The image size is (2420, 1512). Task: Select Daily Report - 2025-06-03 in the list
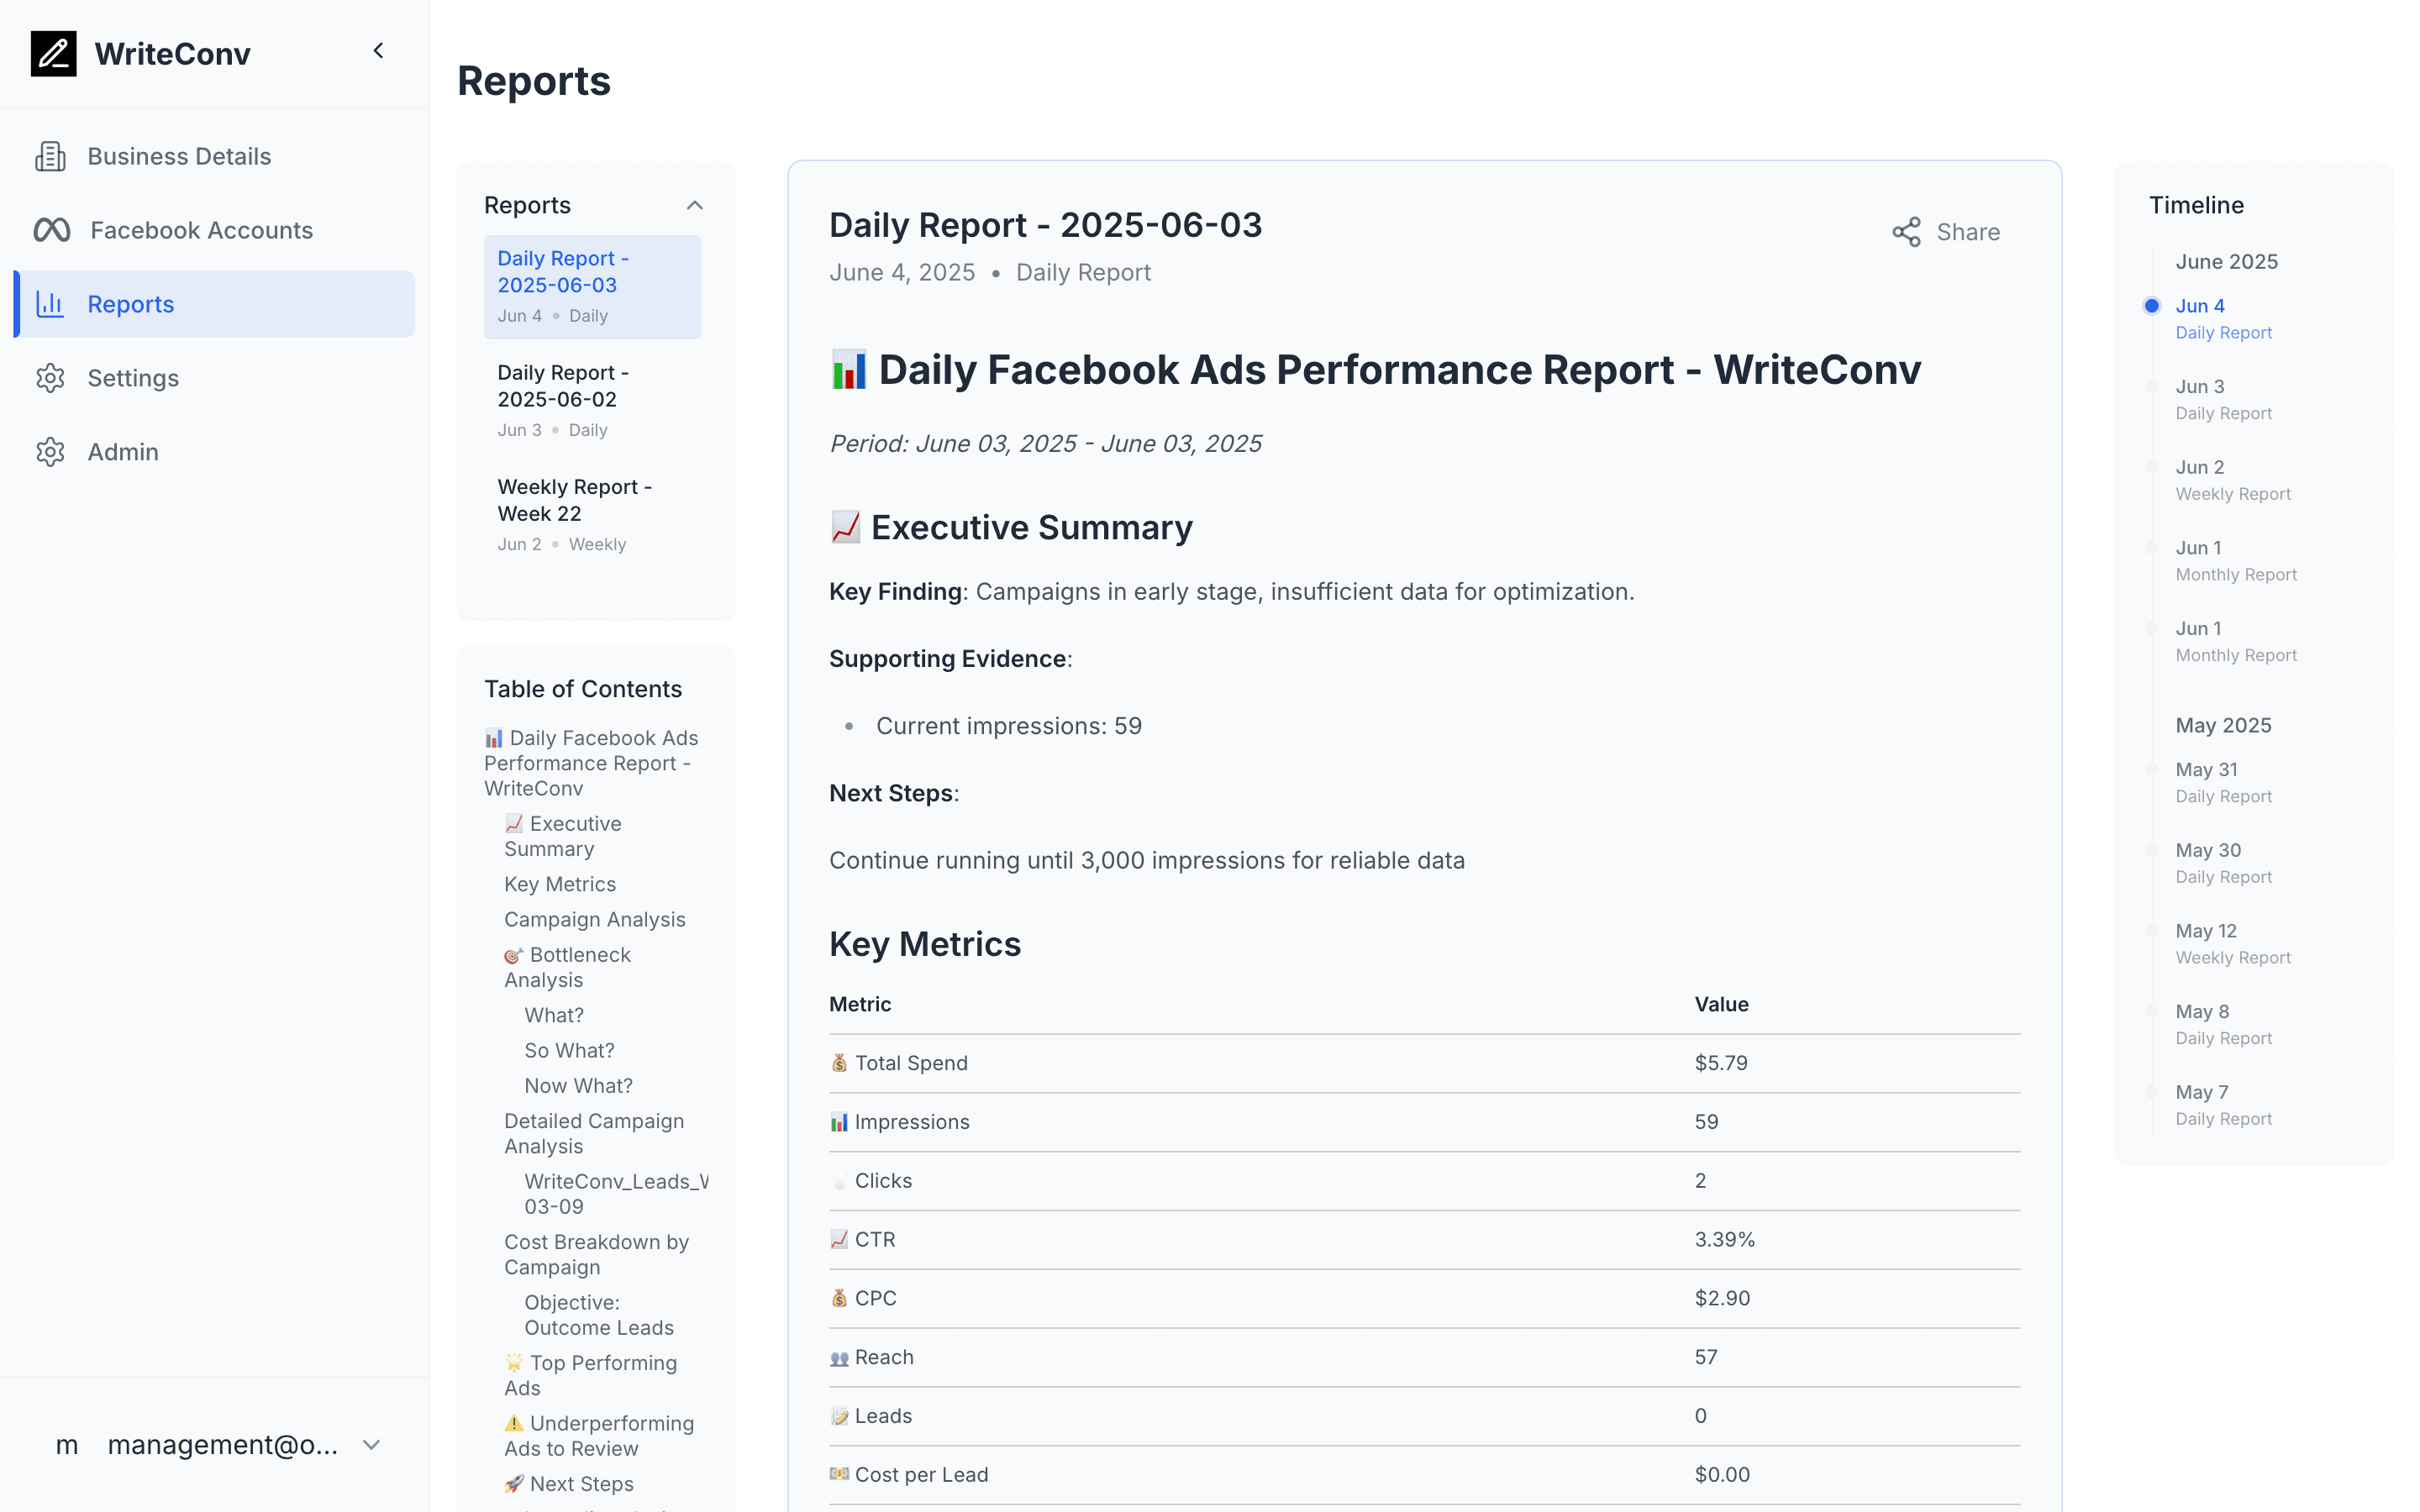(x=593, y=287)
